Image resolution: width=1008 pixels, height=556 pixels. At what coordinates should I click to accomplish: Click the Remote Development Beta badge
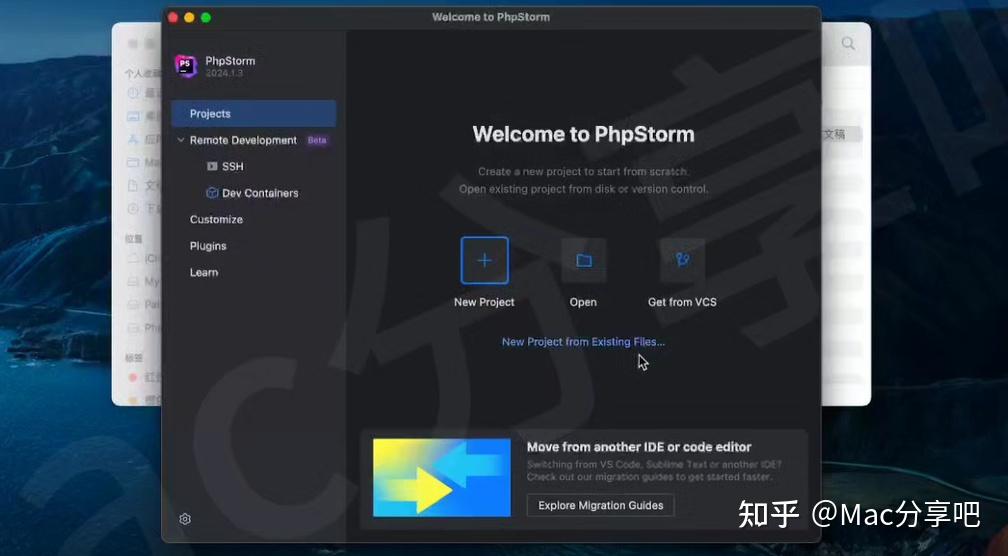(317, 140)
